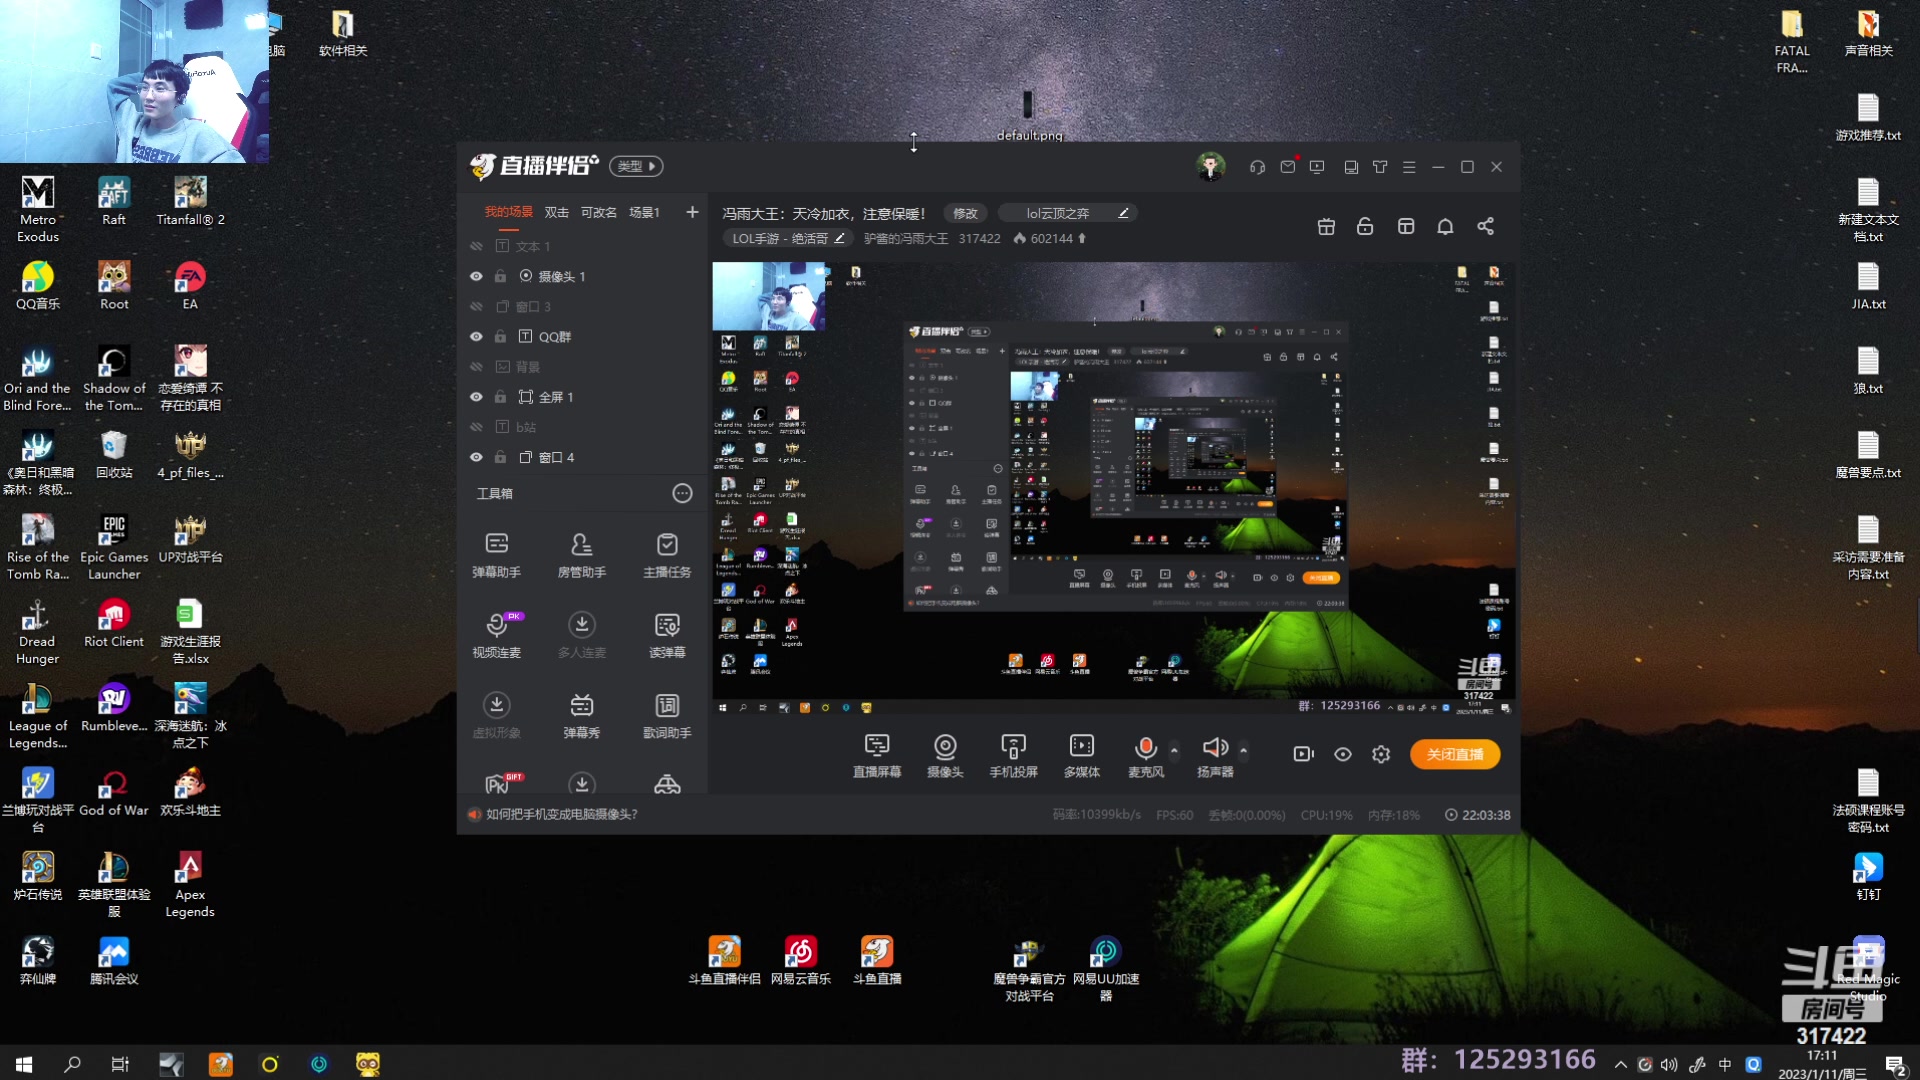1920x1080 pixels.
Task: Click the 手机投屏 icon
Action: pos(1012,755)
